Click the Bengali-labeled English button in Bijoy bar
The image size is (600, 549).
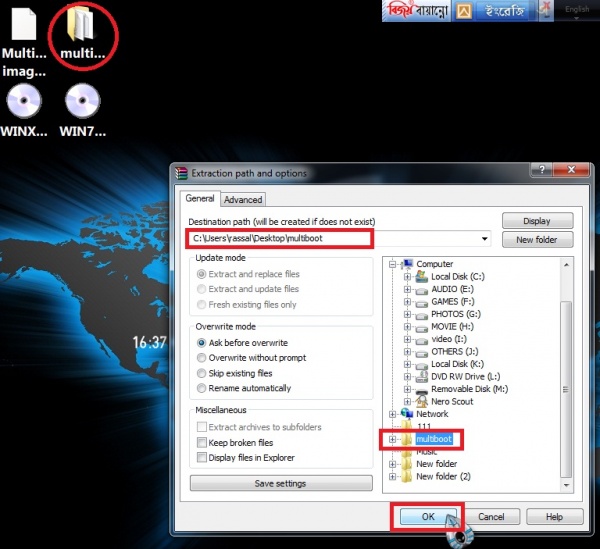point(504,11)
